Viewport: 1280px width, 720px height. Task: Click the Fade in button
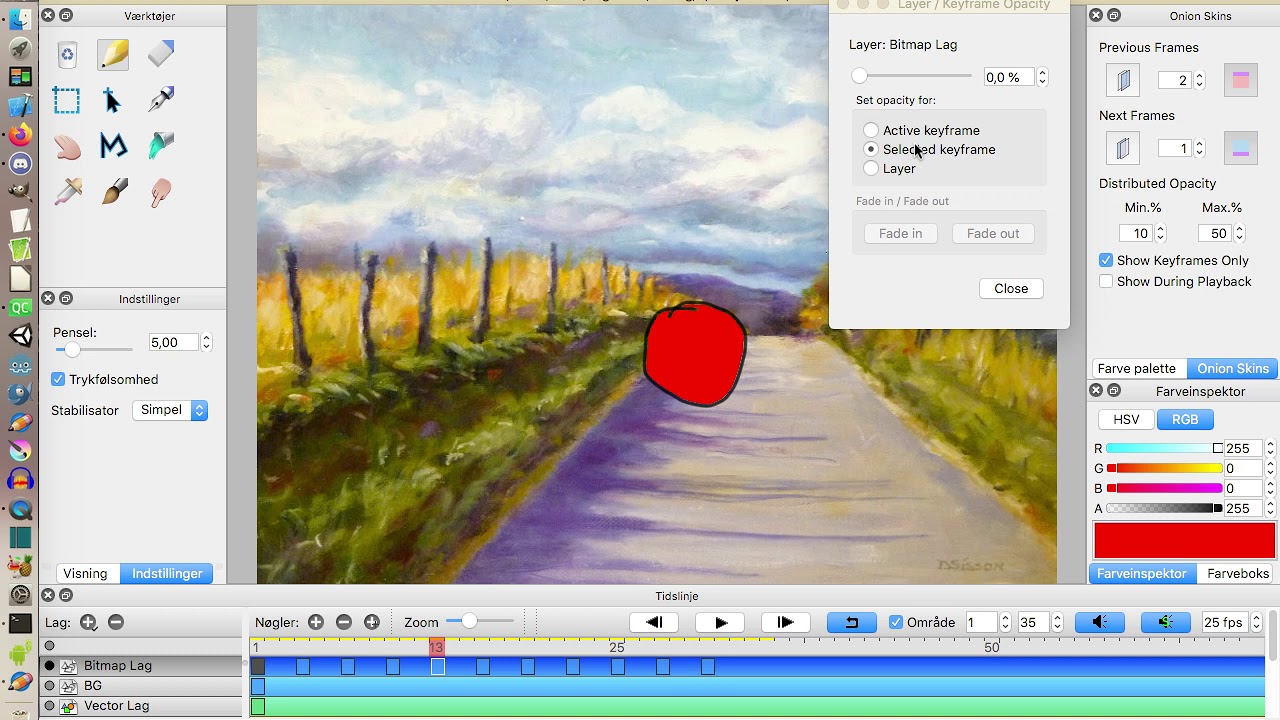pos(901,233)
